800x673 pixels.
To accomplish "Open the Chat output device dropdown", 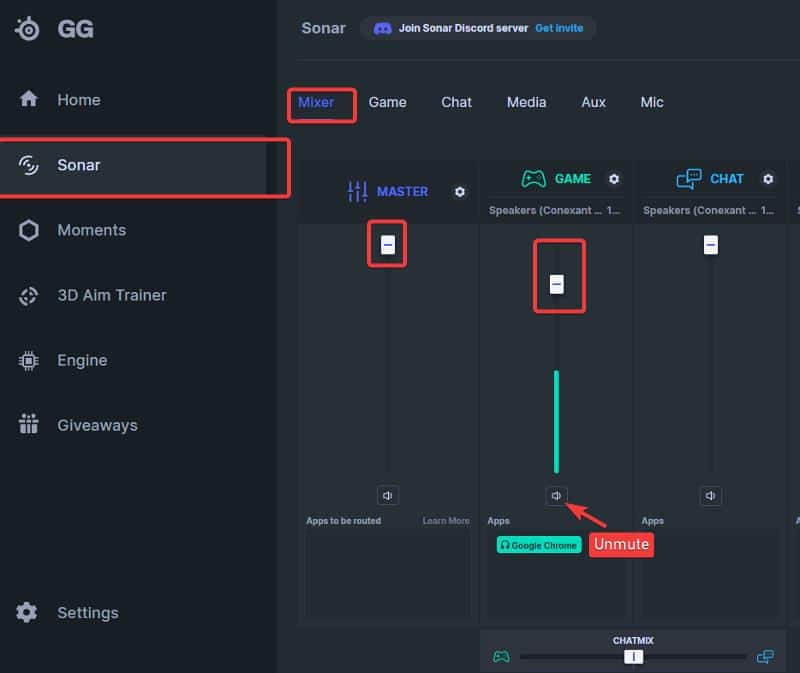I will click(708, 210).
